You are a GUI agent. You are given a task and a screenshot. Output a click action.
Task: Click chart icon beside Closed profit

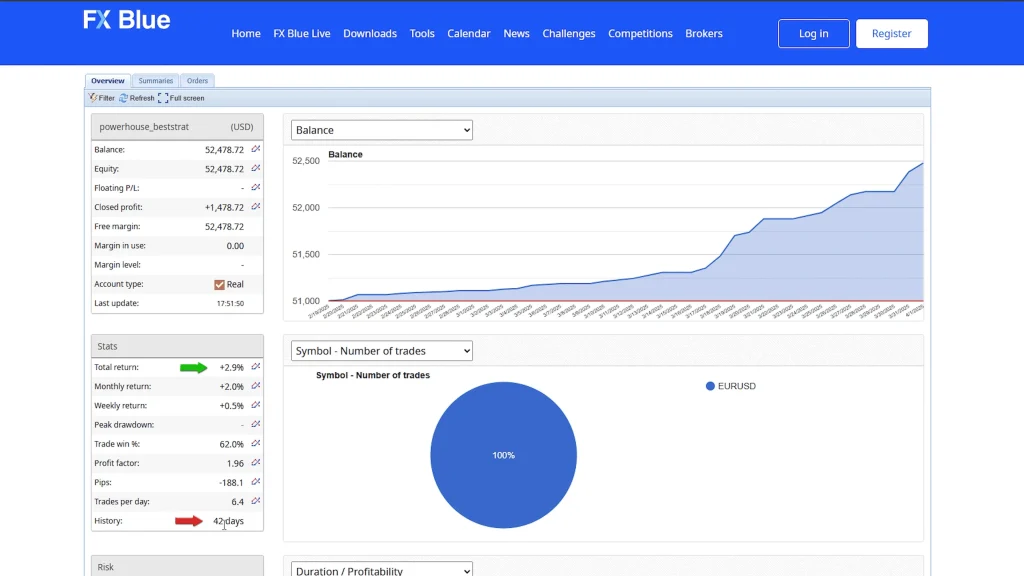point(256,207)
